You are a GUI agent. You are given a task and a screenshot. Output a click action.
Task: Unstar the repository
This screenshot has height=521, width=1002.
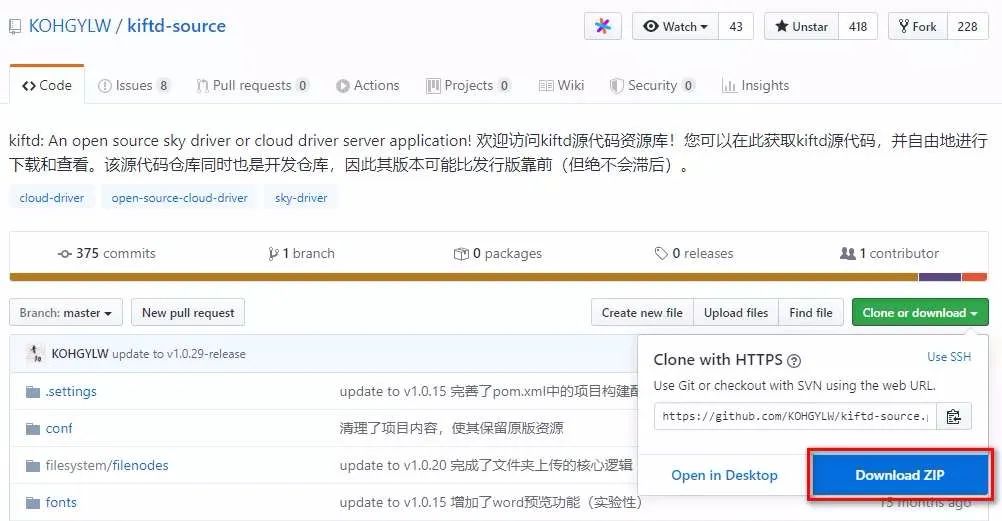pos(801,26)
